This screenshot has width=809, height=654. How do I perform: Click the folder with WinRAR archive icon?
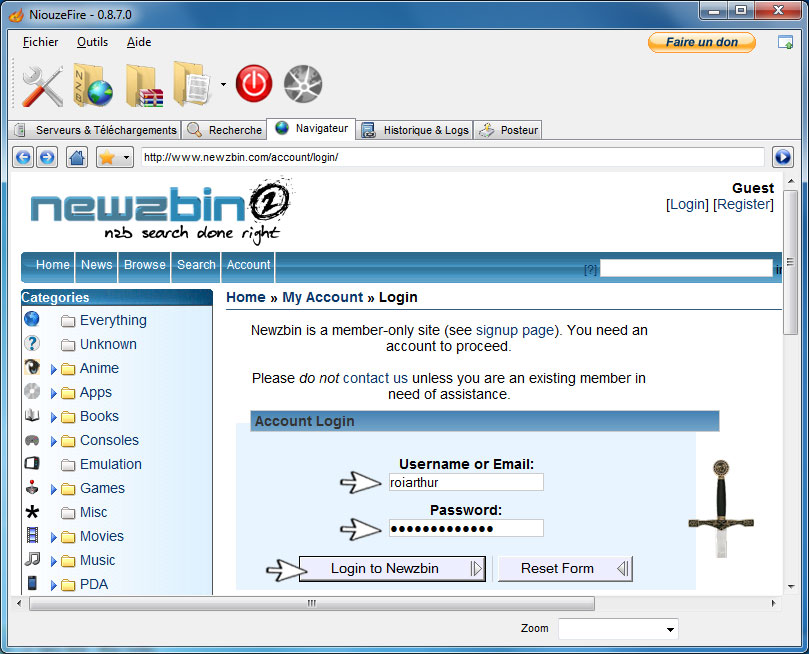[144, 86]
